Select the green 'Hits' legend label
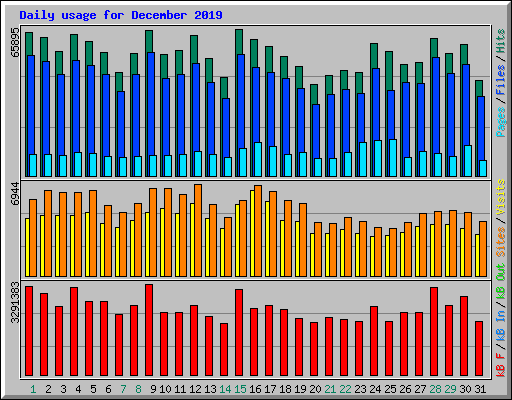The height and width of the screenshot is (400, 512). tap(500, 41)
